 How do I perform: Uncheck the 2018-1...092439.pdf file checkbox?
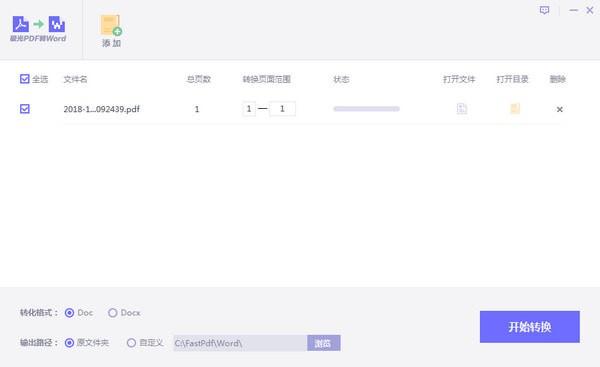[x=24, y=109]
